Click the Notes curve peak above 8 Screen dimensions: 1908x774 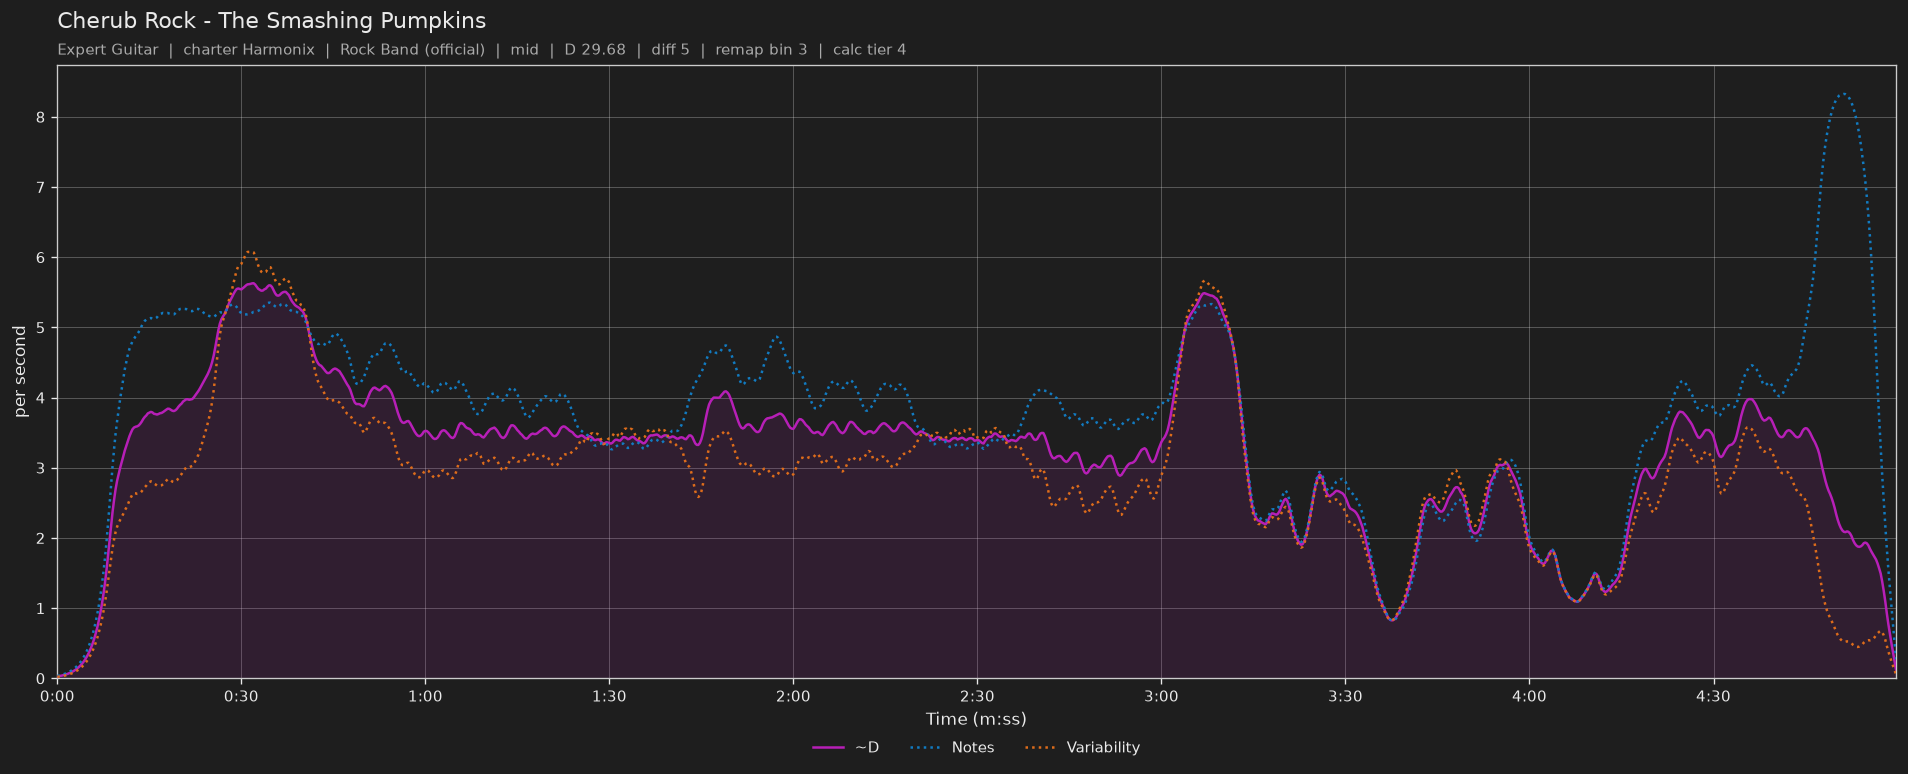pos(1842,94)
